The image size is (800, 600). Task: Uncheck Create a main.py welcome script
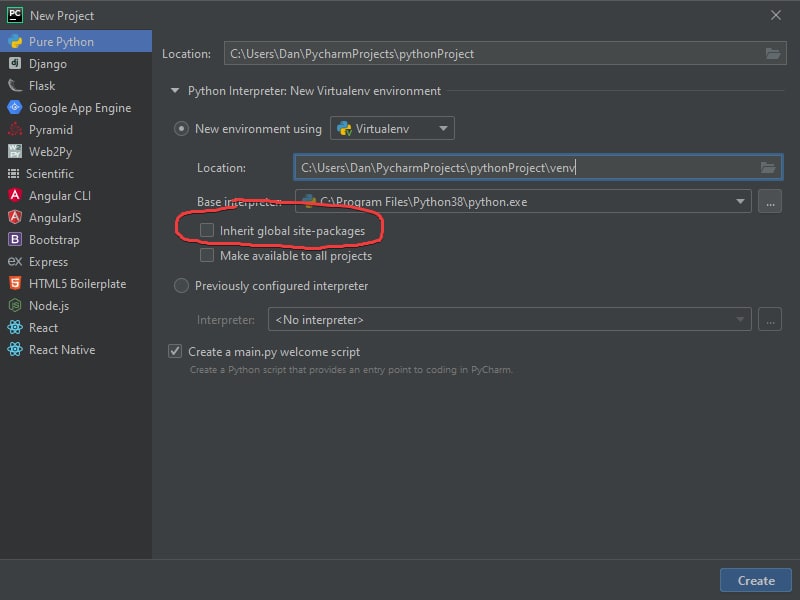pyautogui.click(x=175, y=351)
